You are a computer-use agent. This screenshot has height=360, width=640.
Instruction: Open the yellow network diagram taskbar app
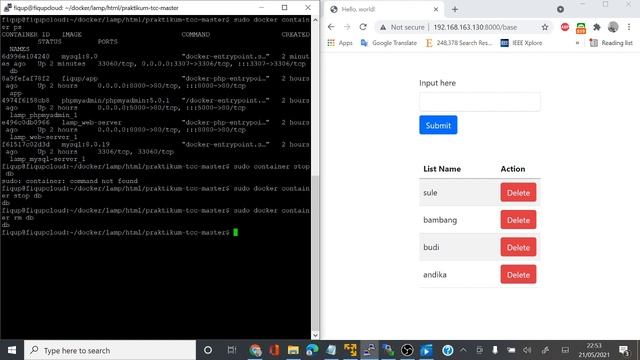pyautogui.click(x=350, y=350)
